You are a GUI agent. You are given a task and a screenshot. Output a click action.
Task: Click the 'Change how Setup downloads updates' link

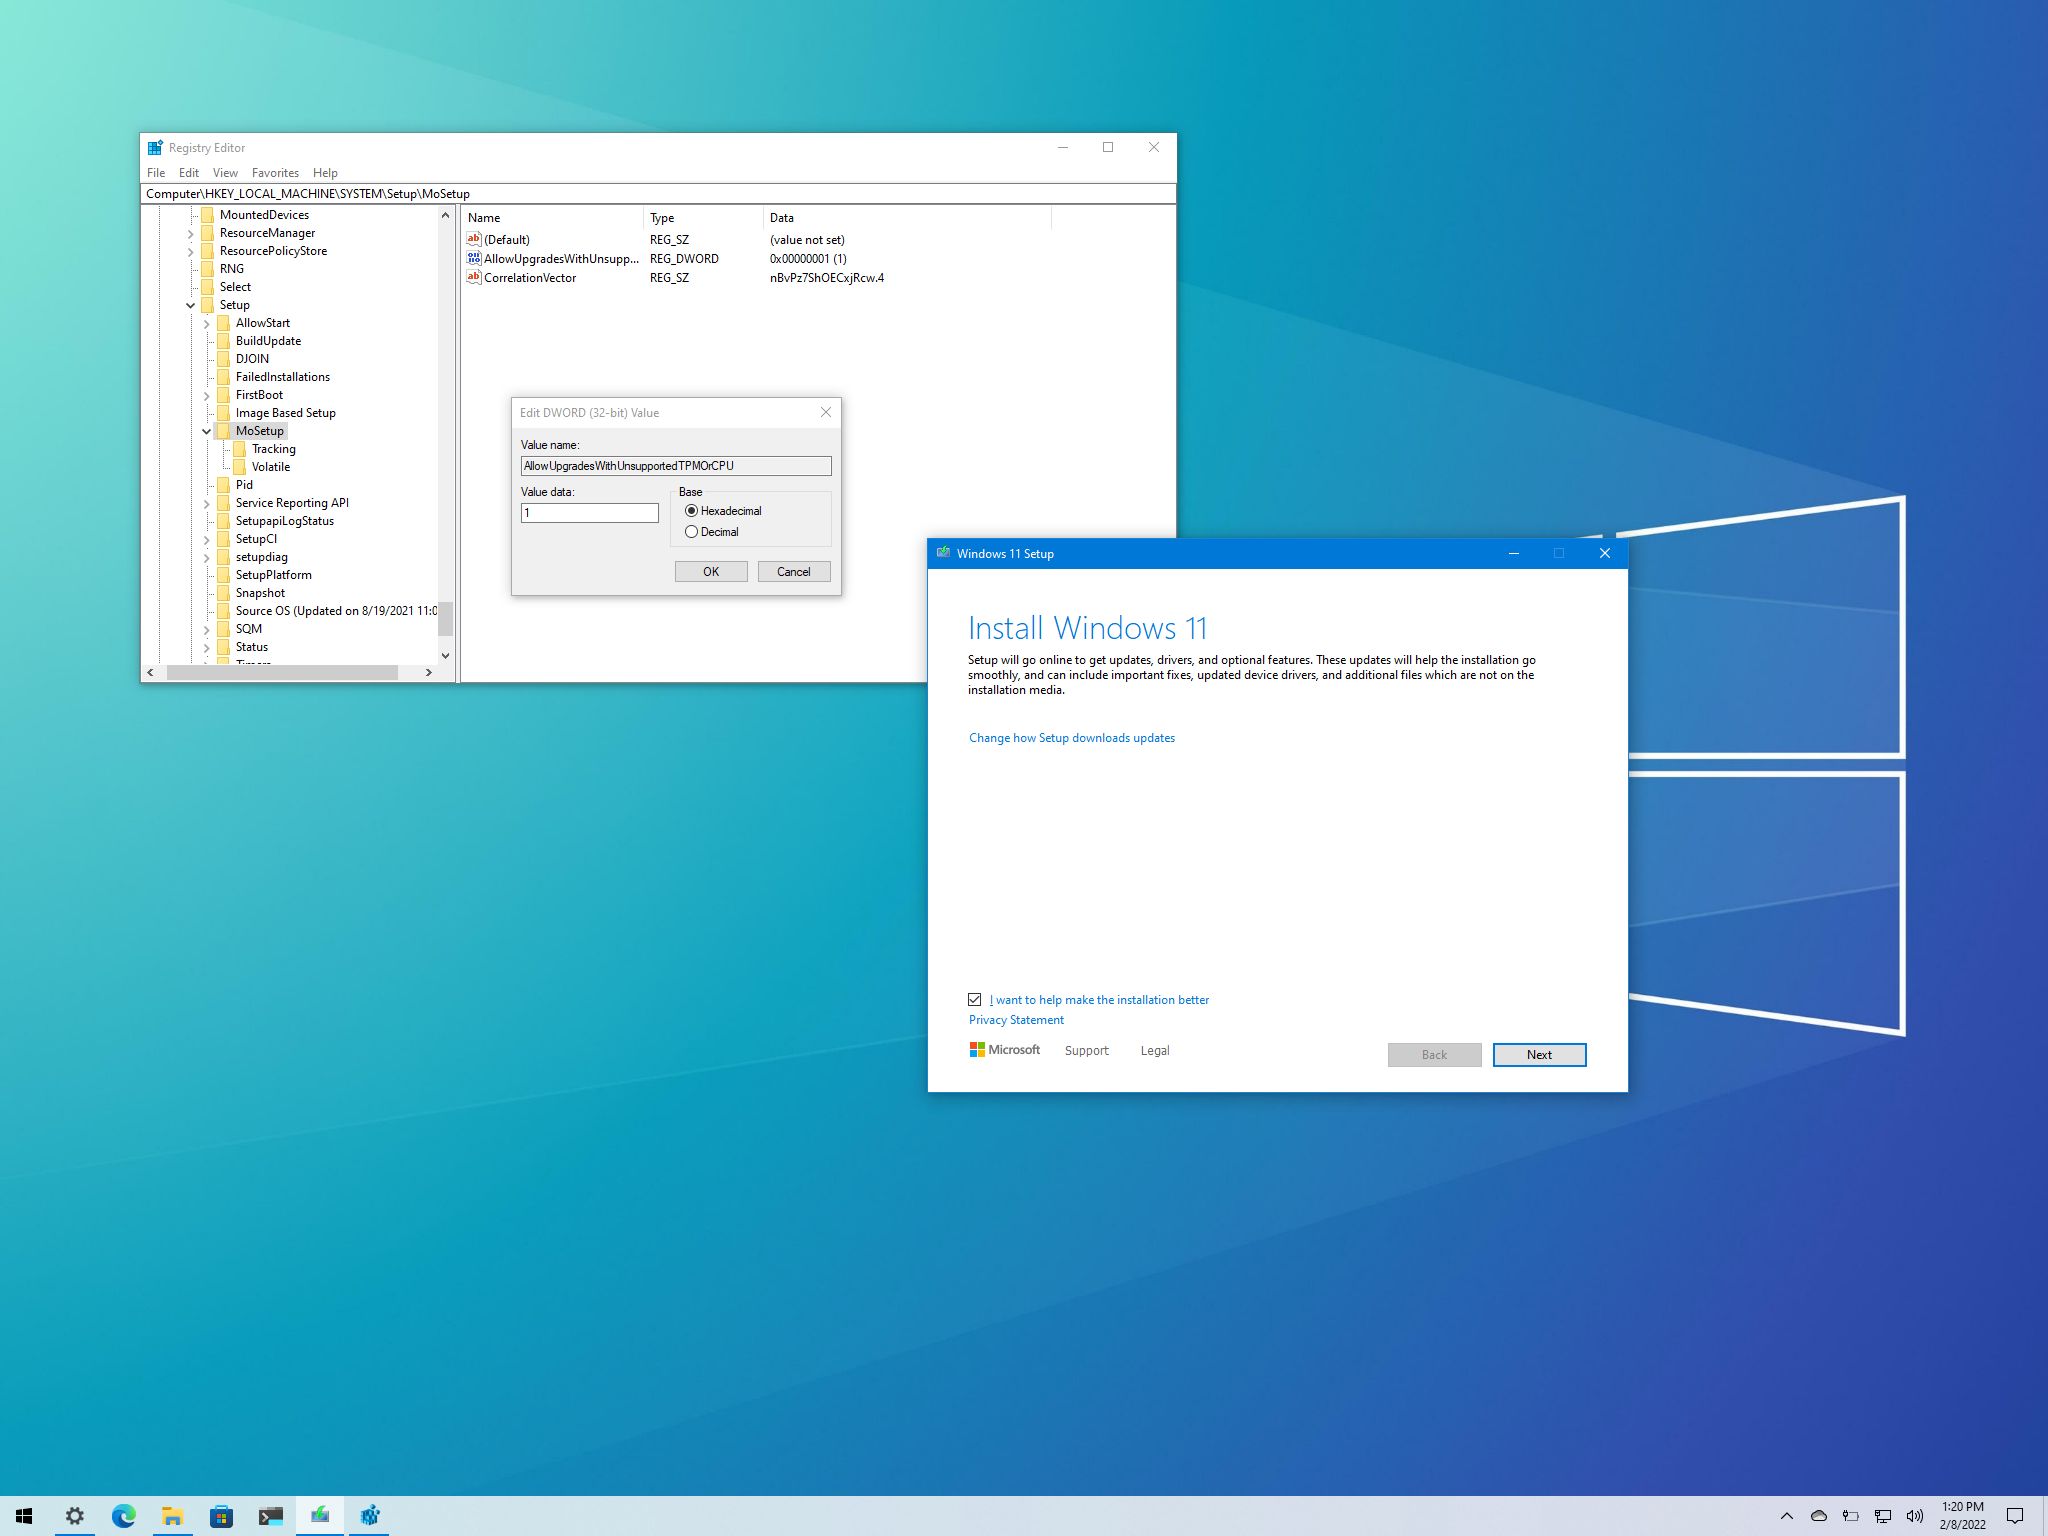[x=1071, y=737]
